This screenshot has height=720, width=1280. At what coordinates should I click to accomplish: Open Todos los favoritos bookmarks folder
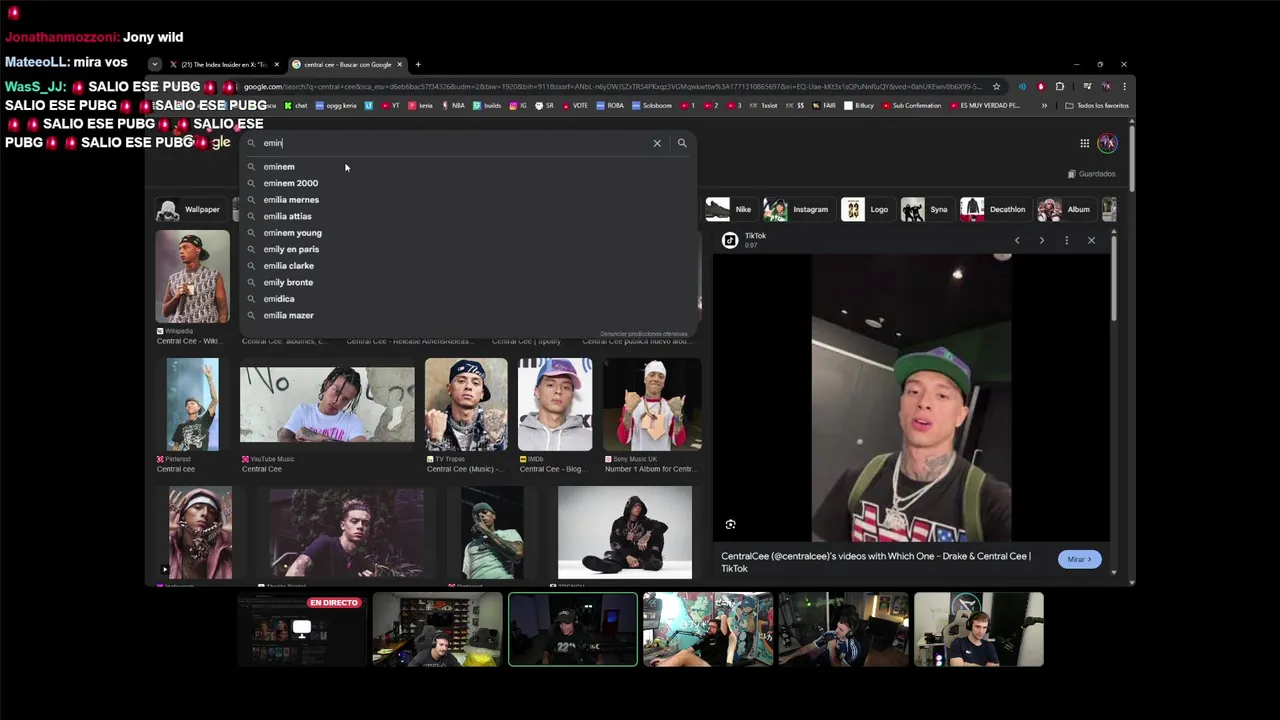click(x=1097, y=105)
